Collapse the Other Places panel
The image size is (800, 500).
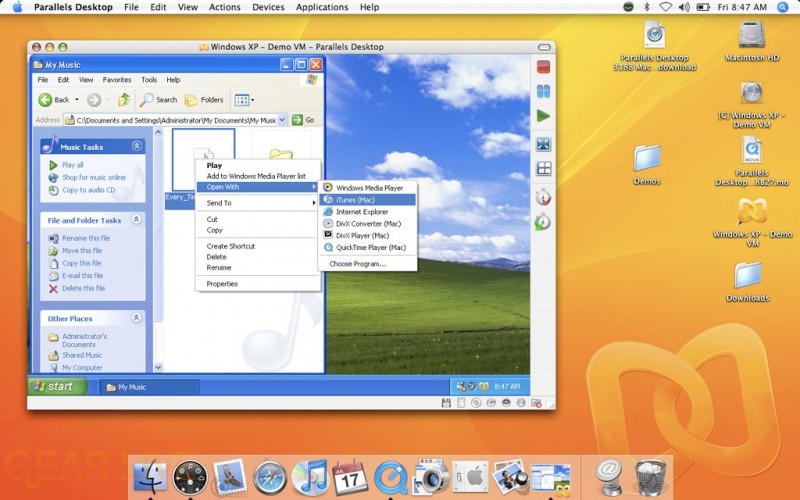[x=137, y=318]
